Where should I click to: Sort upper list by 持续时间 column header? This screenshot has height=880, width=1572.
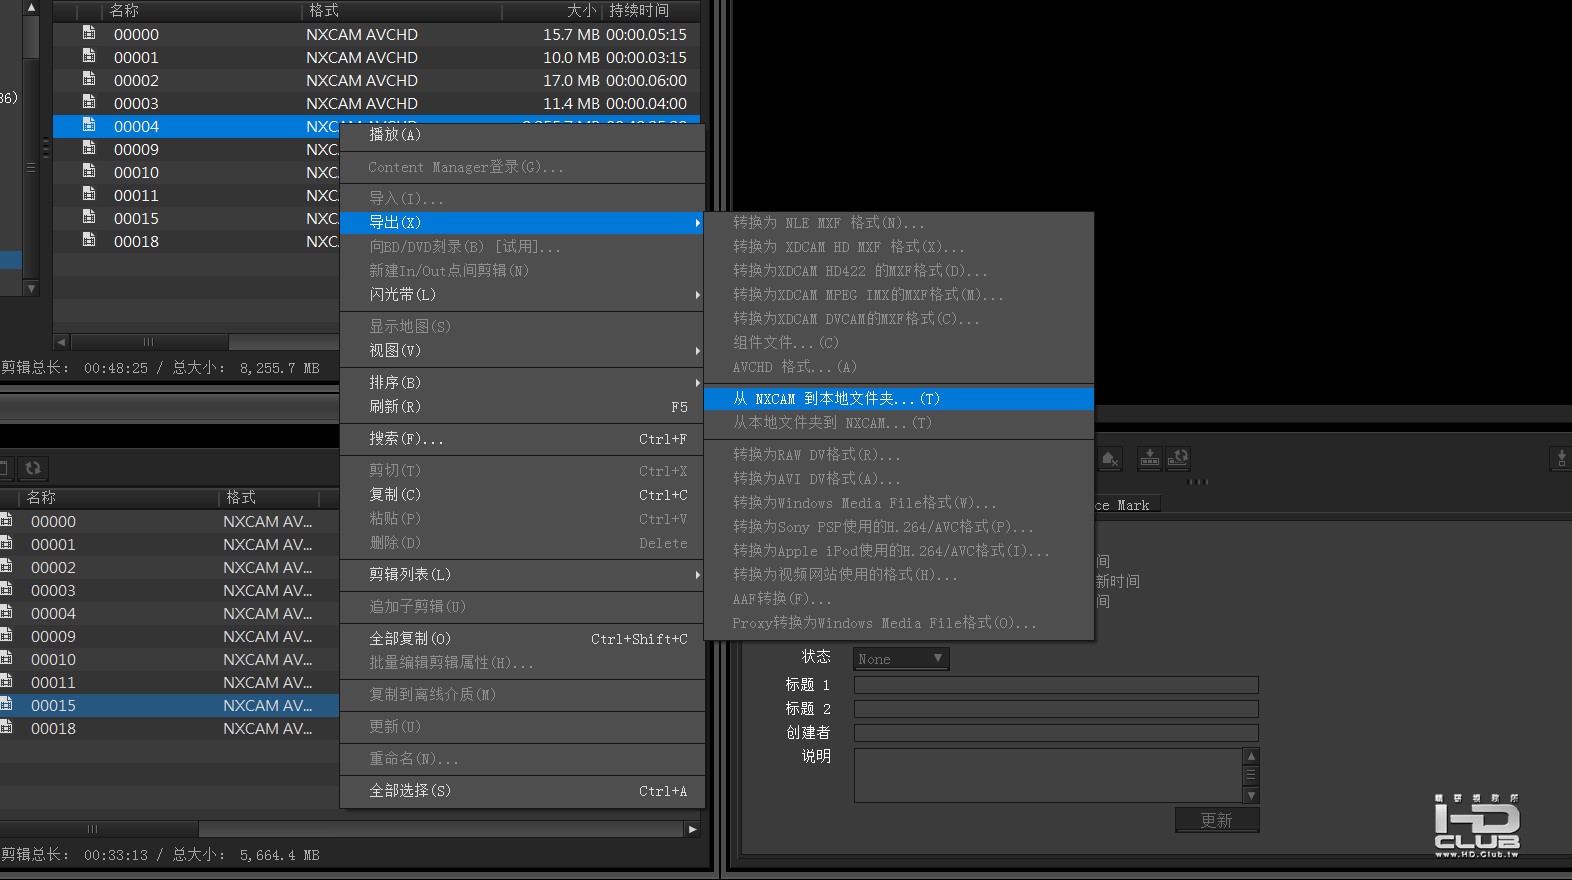(650, 11)
